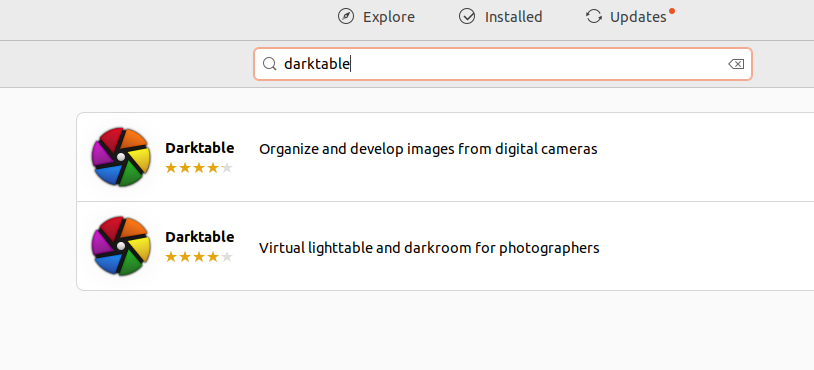Click the empty fifth star in first result
814x370 pixels.
pos(227,168)
